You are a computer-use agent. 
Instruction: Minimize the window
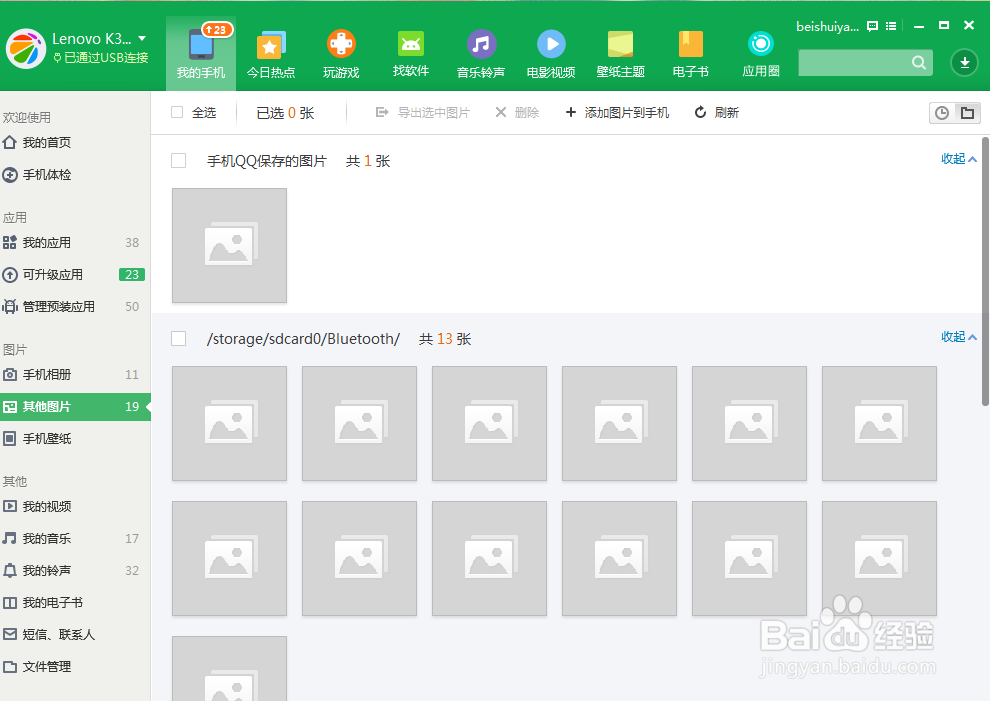tap(919, 27)
